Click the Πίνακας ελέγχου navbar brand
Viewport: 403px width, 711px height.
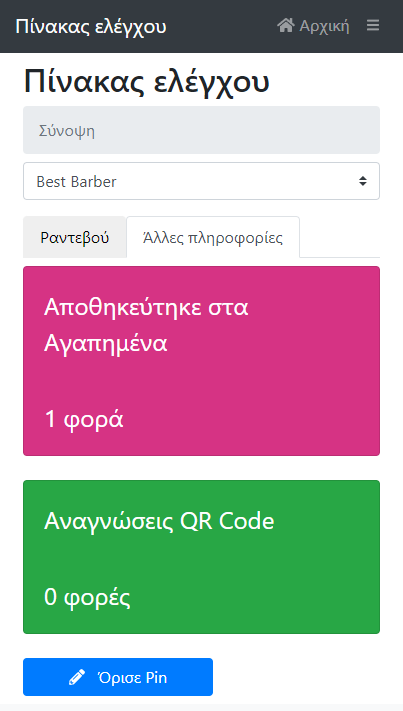click(x=91, y=26)
